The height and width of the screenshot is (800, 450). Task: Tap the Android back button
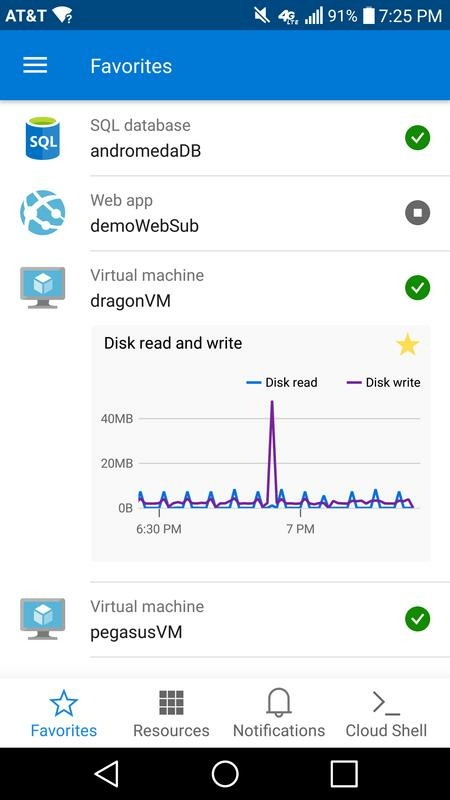pos(107,774)
